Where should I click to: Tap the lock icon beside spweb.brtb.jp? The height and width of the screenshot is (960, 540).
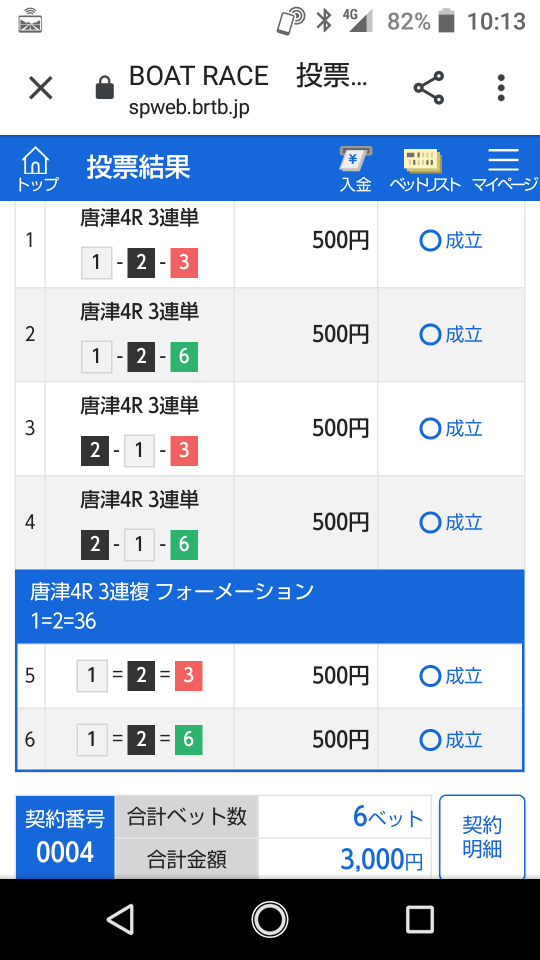pos(105,88)
